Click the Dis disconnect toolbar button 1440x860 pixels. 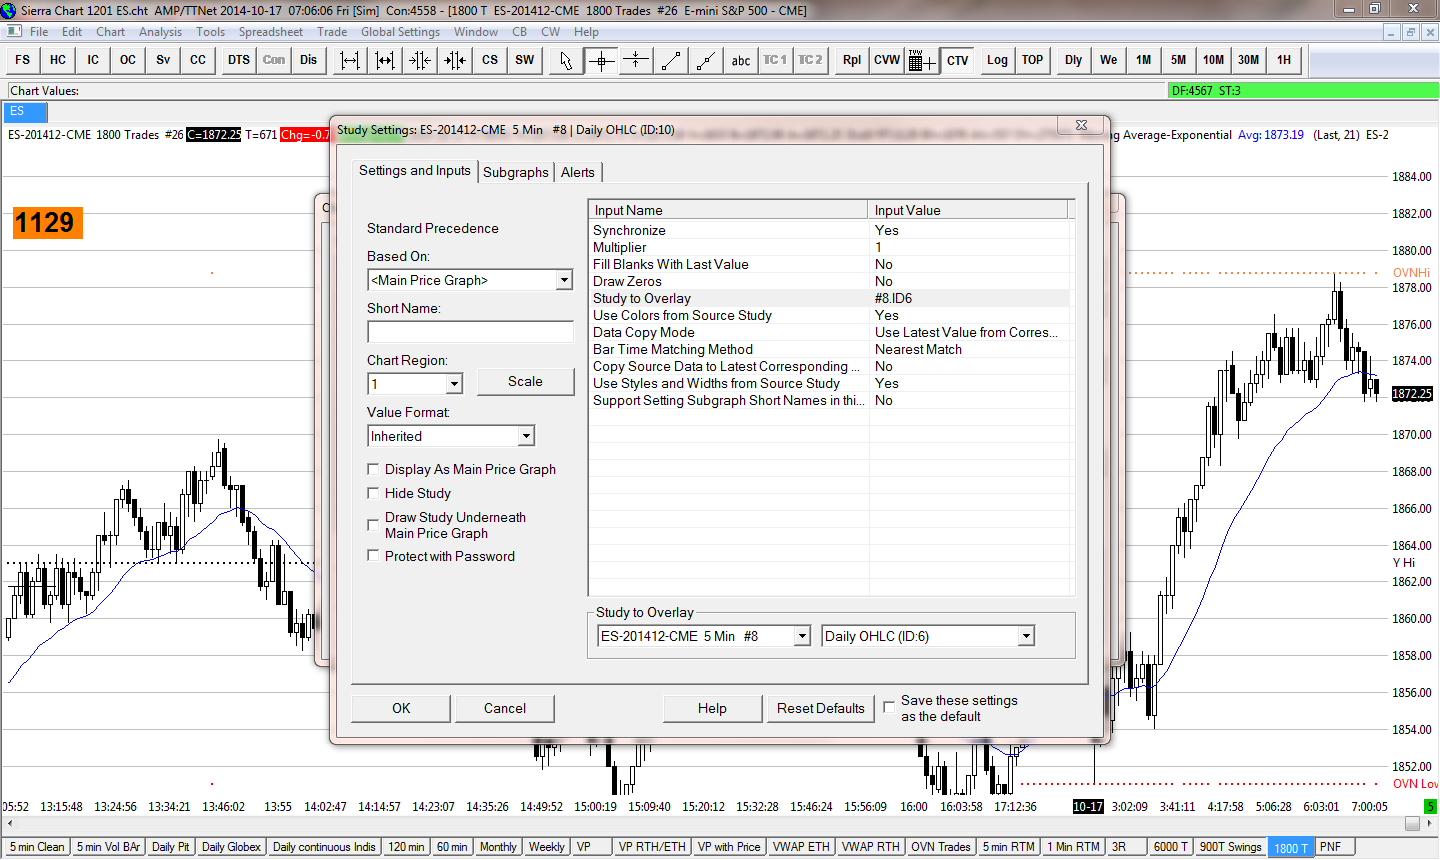coord(309,60)
